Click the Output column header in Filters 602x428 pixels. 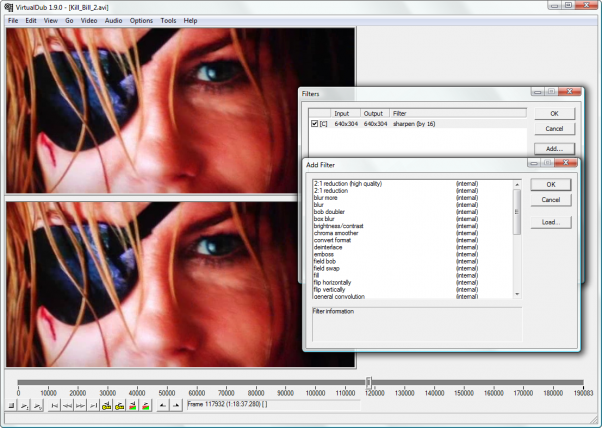pyautogui.click(x=375, y=113)
